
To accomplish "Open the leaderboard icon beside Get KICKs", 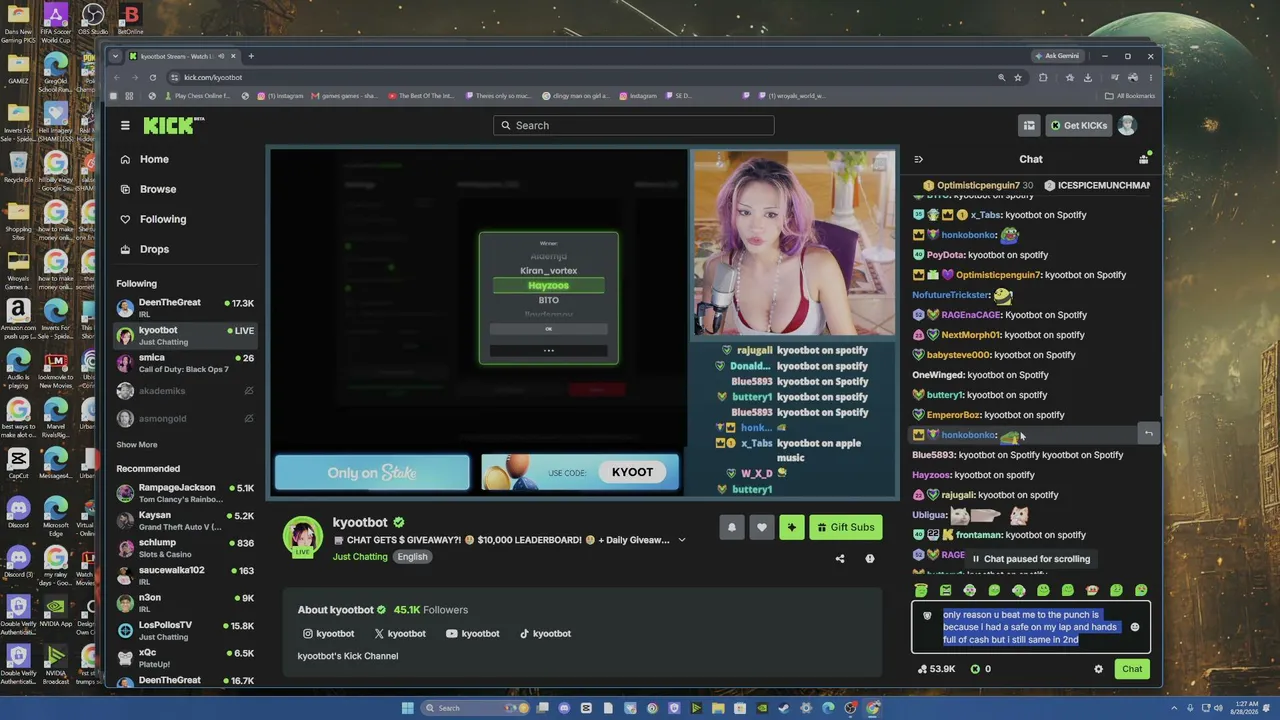I will (1029, 125).
